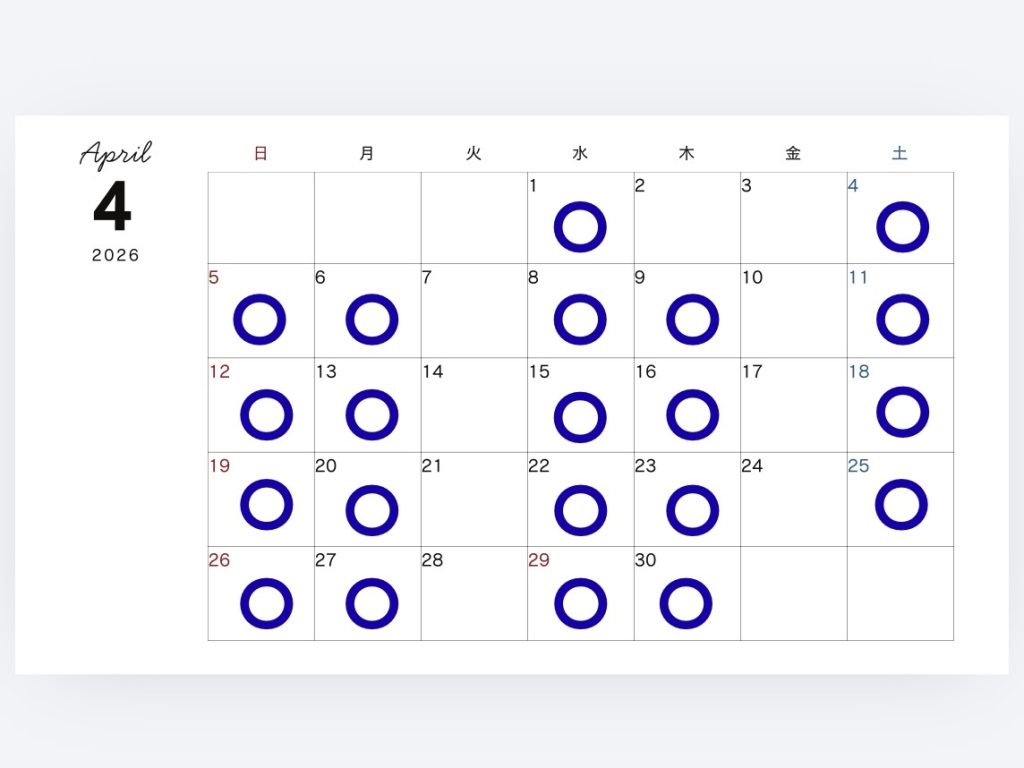The height and width of the screenshot is (768, 1024).
Task: Choose the unmarked April 24 cell
Action: [x=793, y=500]
